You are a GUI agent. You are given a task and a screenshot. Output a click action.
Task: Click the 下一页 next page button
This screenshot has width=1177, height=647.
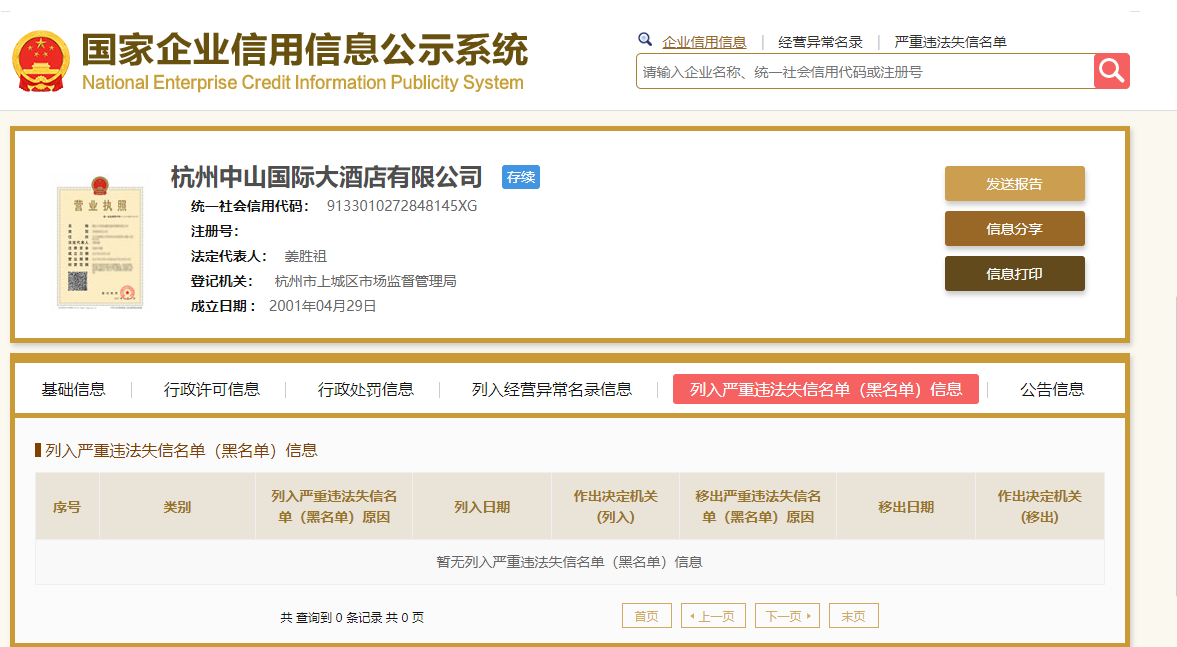(787, 616)
